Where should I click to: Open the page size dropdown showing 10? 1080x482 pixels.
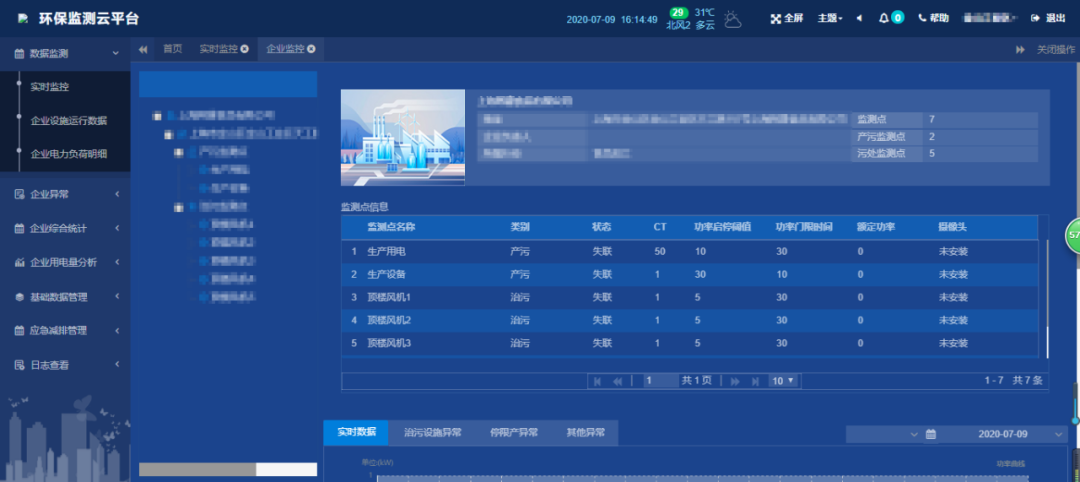783,381
